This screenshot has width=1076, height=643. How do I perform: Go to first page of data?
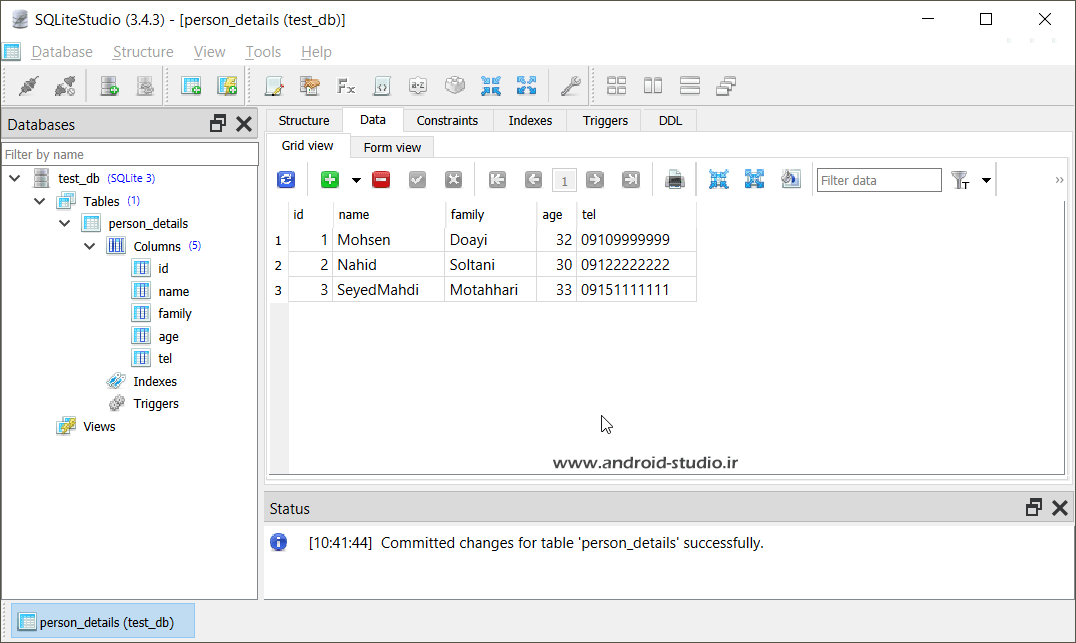pyautogui.click(x=498, y=180)
